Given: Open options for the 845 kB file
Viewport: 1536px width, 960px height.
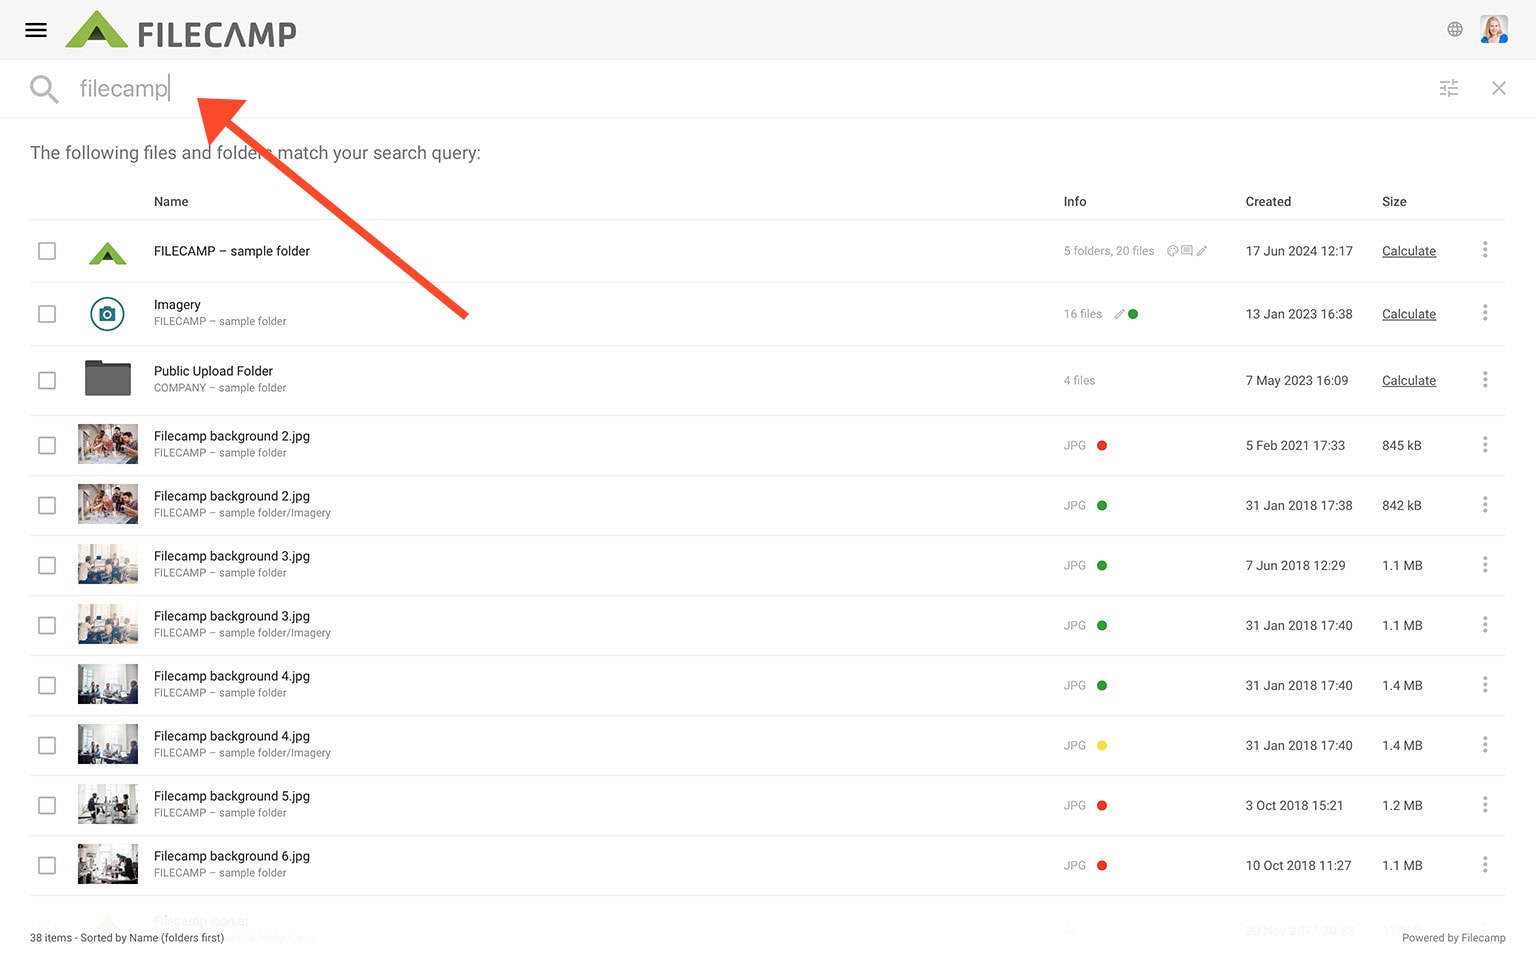Looking at the screenshot, I should point(1485,444).
